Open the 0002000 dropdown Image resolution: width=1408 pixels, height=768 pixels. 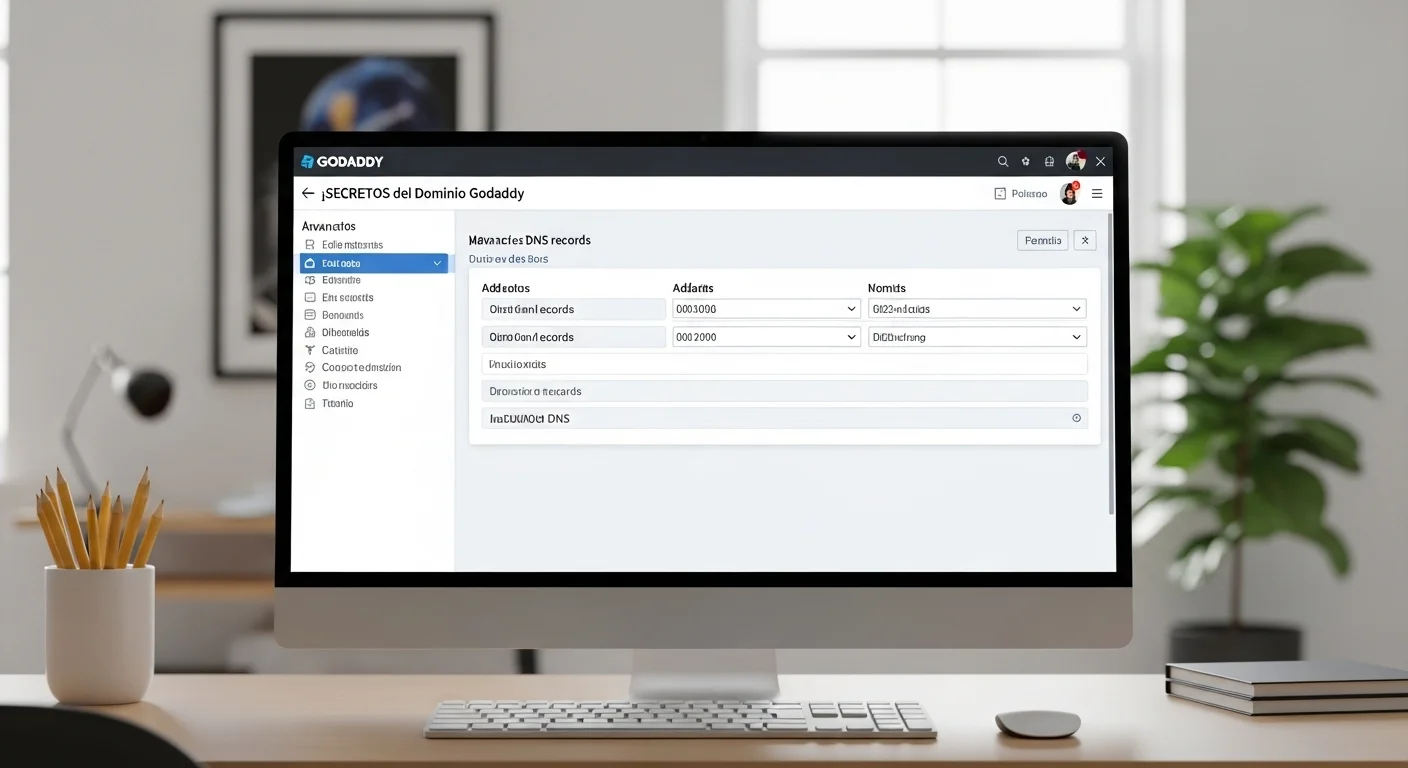tap(766, 337)
